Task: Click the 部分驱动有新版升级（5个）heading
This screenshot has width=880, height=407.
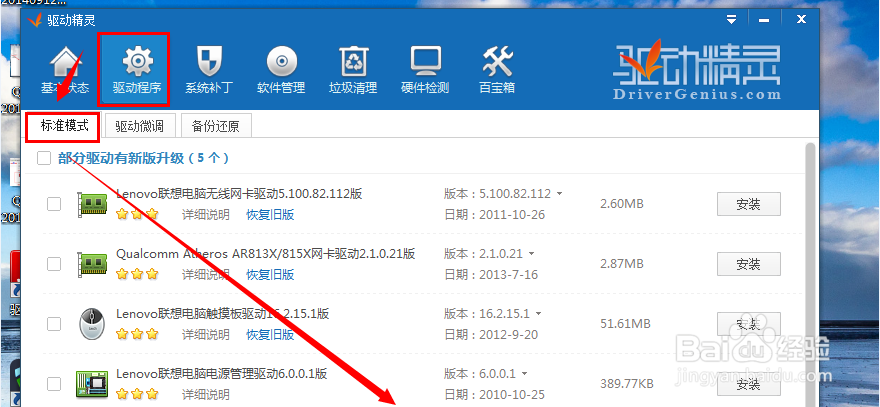Action: click(x=143, y=158)
